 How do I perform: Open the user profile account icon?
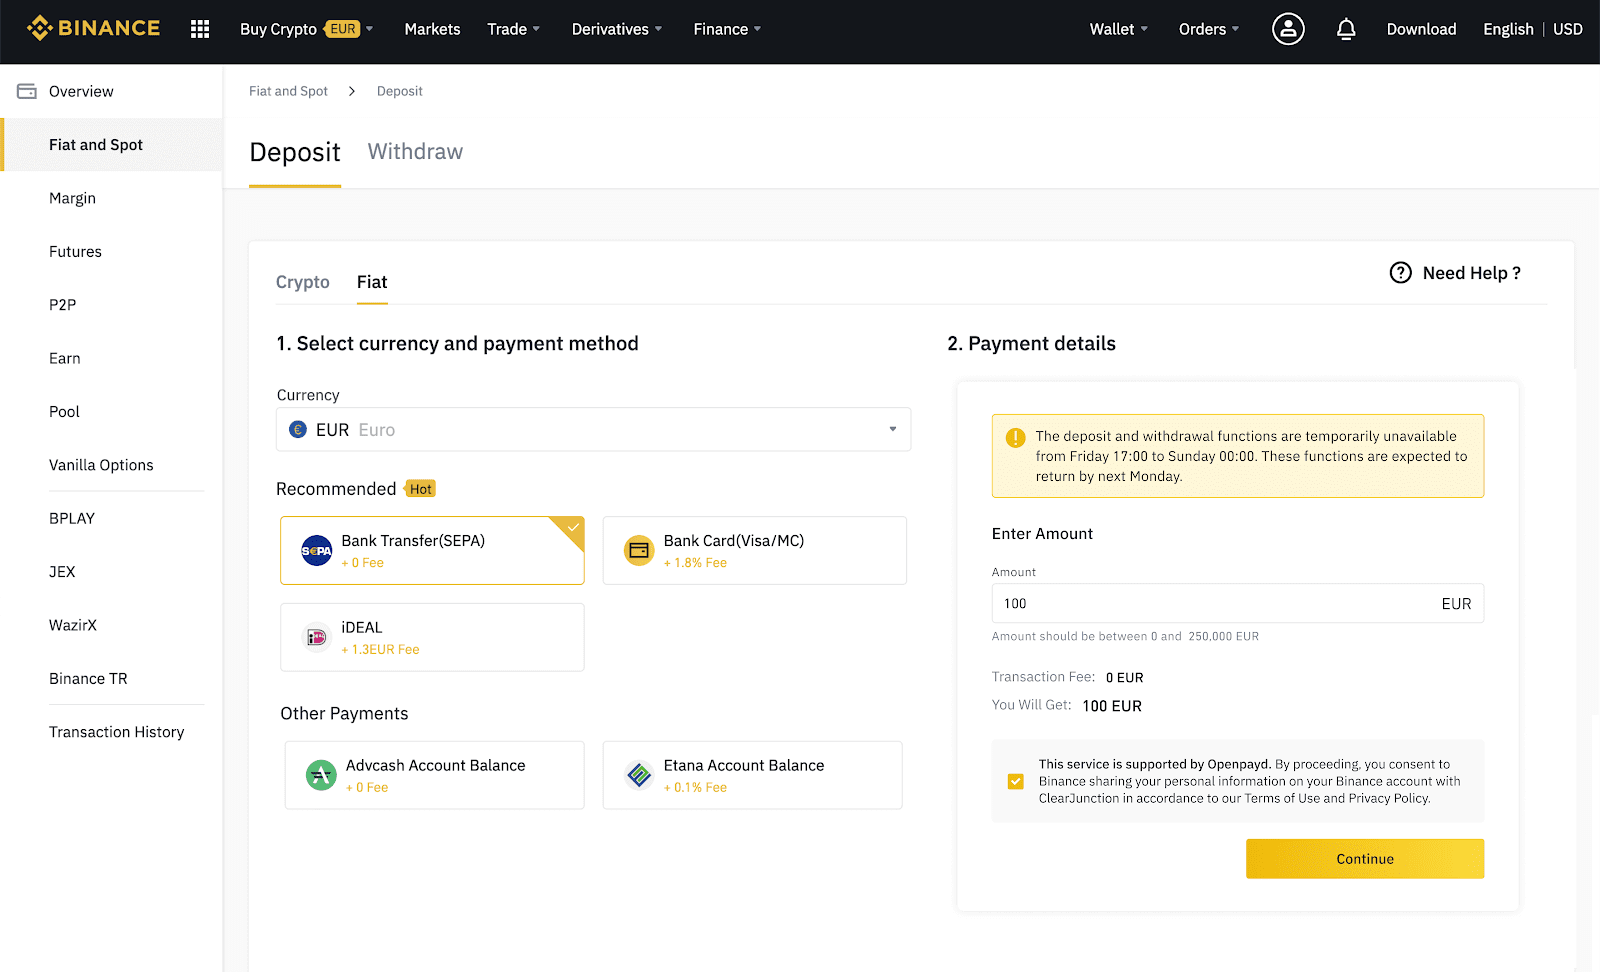point(1288,29)
